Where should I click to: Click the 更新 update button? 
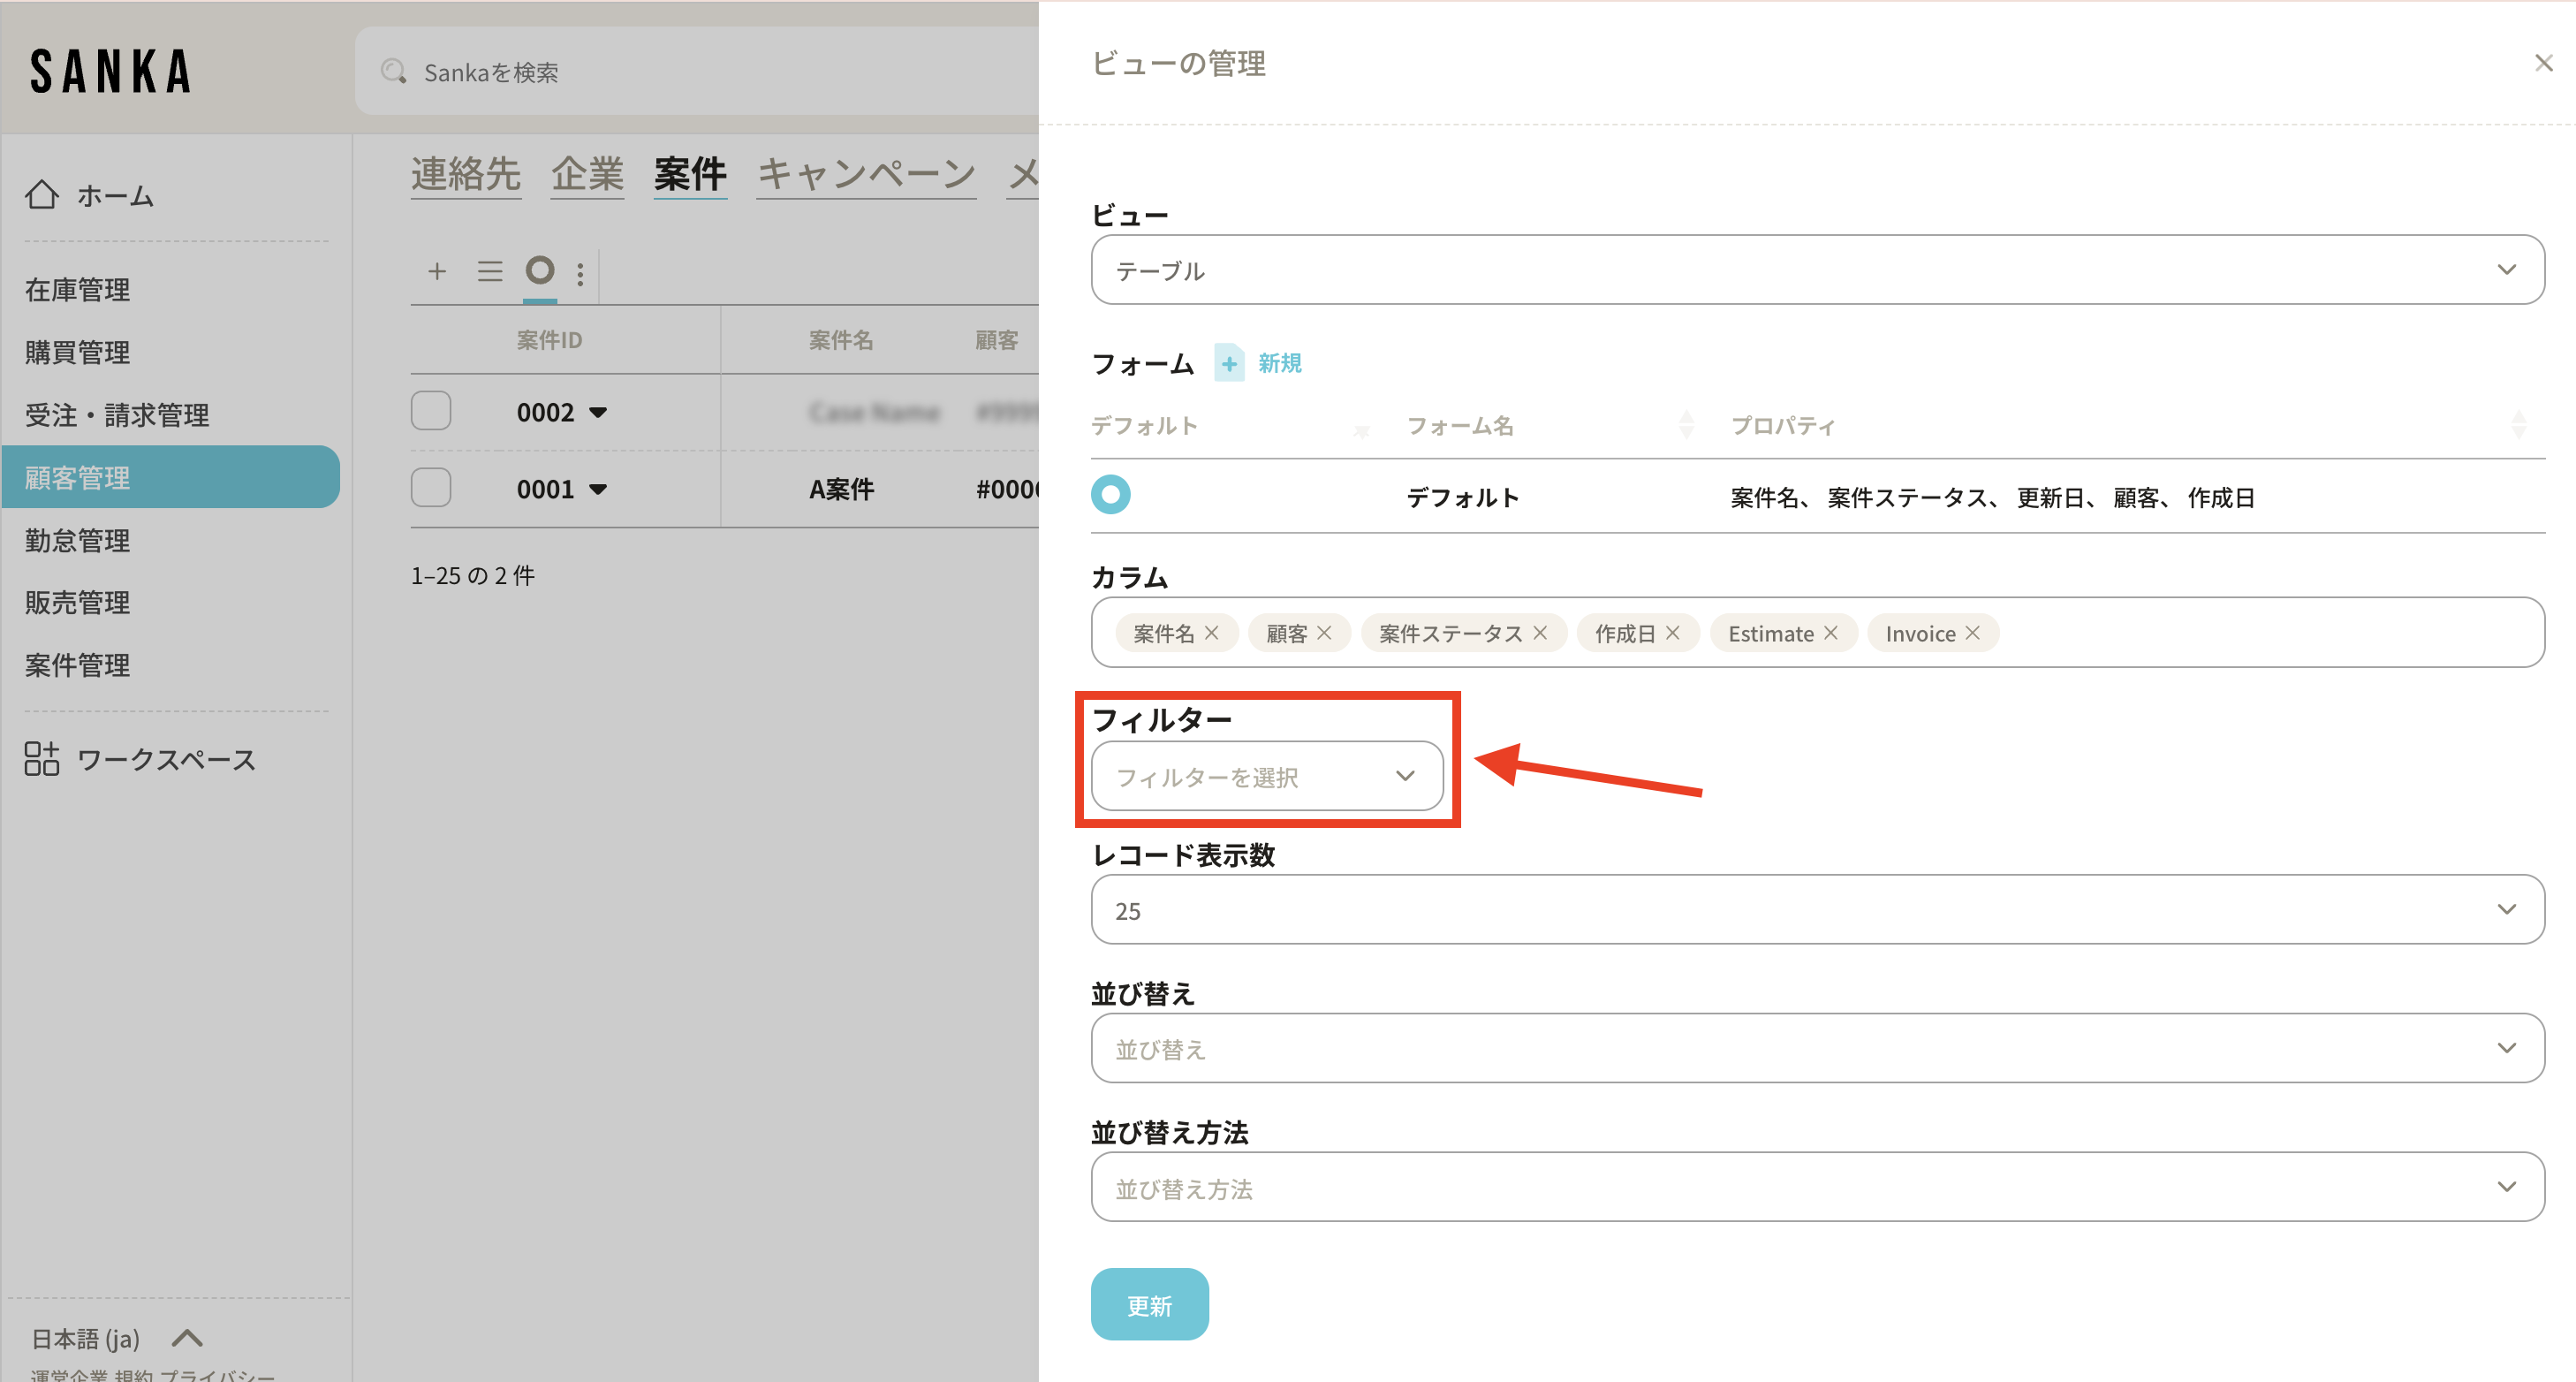point(1149,1305)
